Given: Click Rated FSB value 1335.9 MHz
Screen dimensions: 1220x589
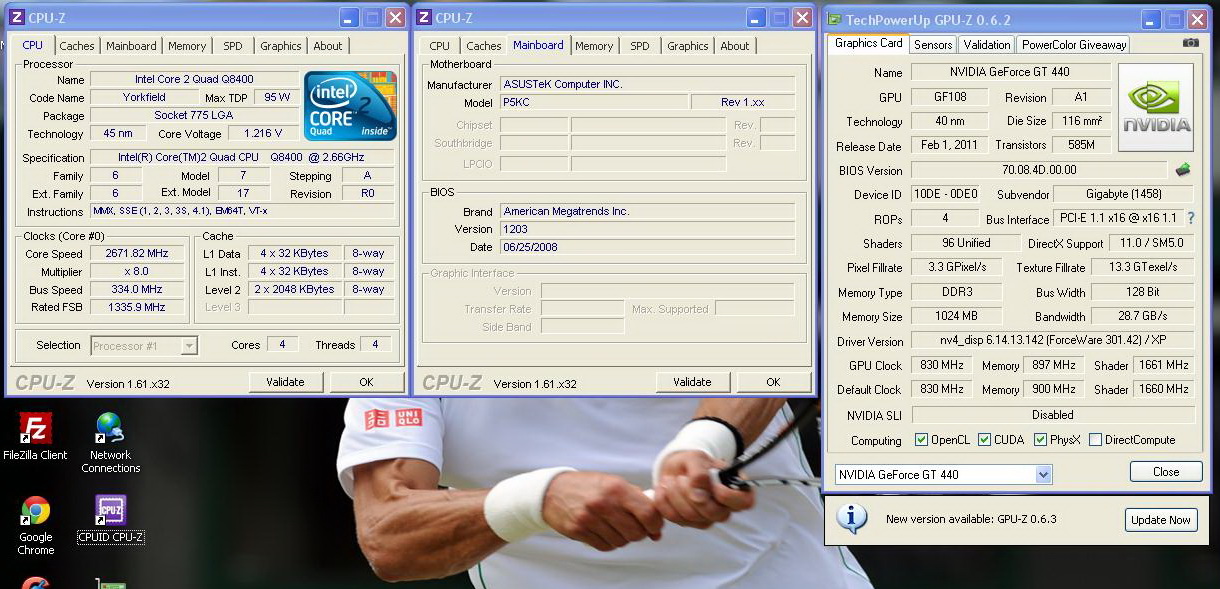Looking at the screenshot, I should (137, 308).
